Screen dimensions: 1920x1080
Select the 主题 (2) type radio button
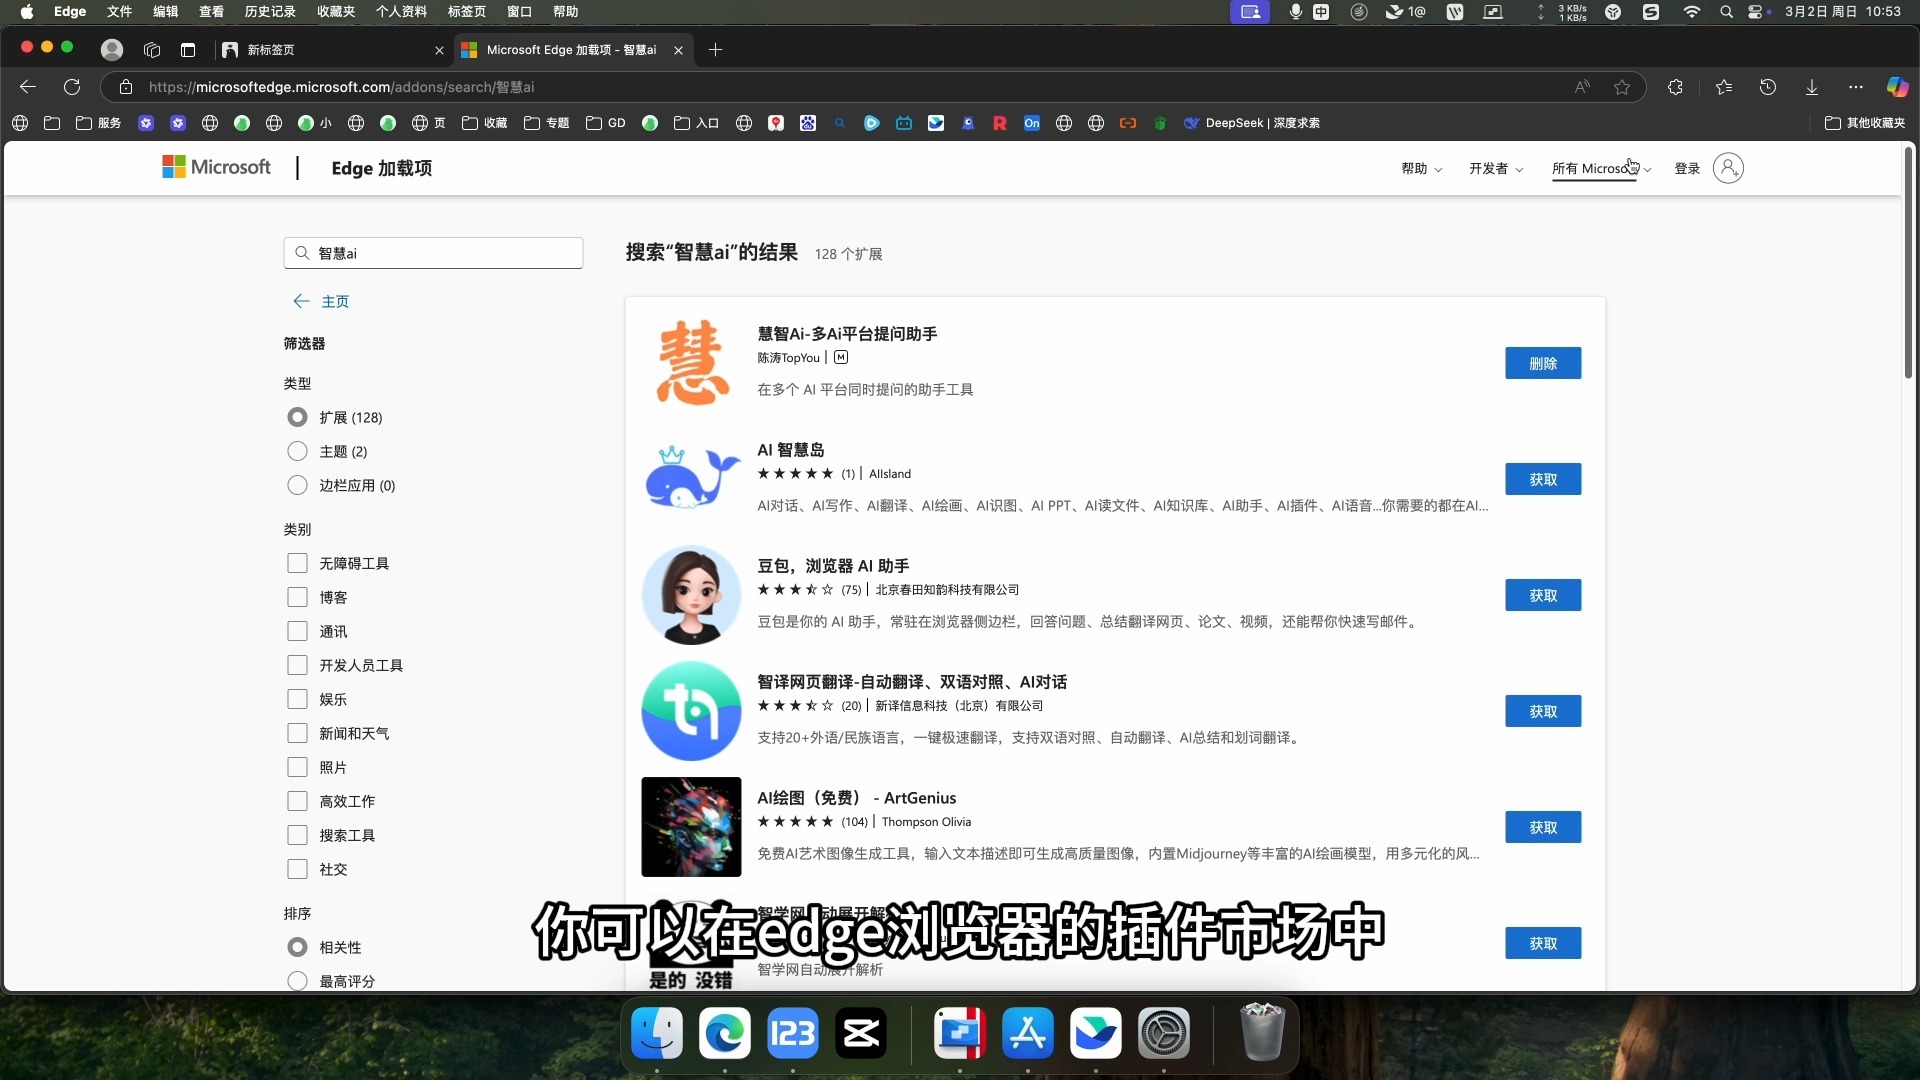(297, 451)
